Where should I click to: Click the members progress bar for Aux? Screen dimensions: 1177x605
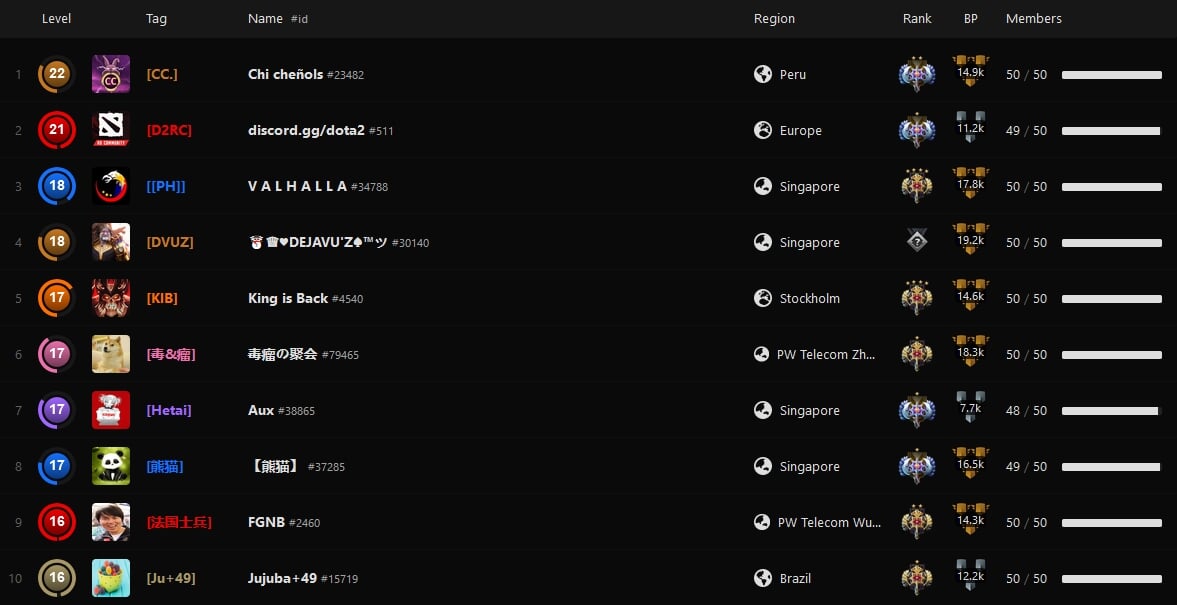pos(1111,410)
